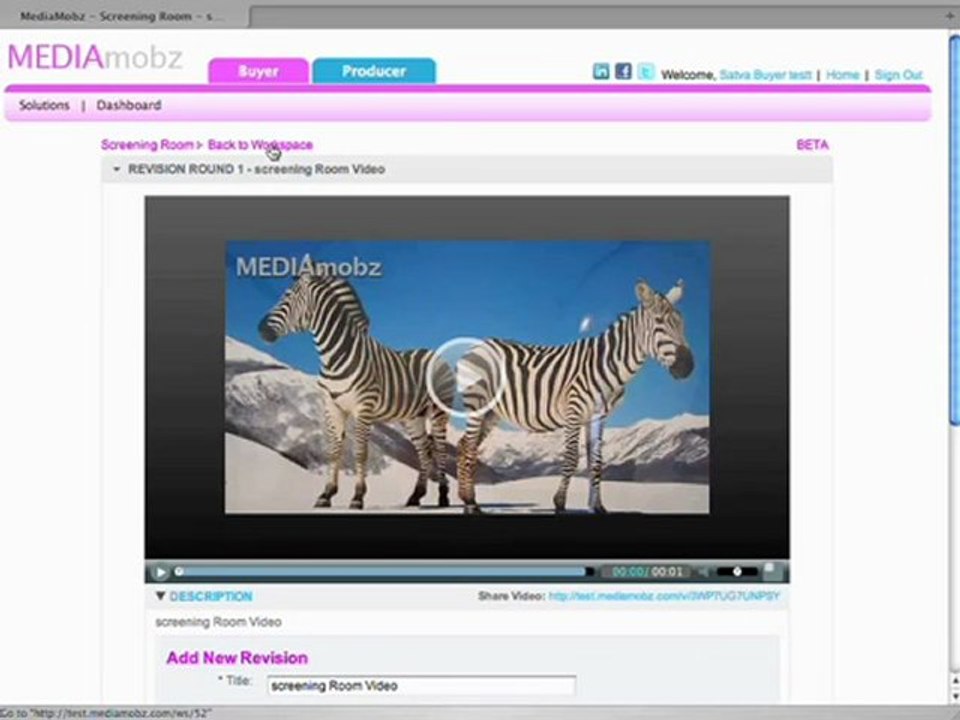This screenshot has height=720, width=960.
Task: Click the Screening Room breadcrumb
Action: coord(148,145)
